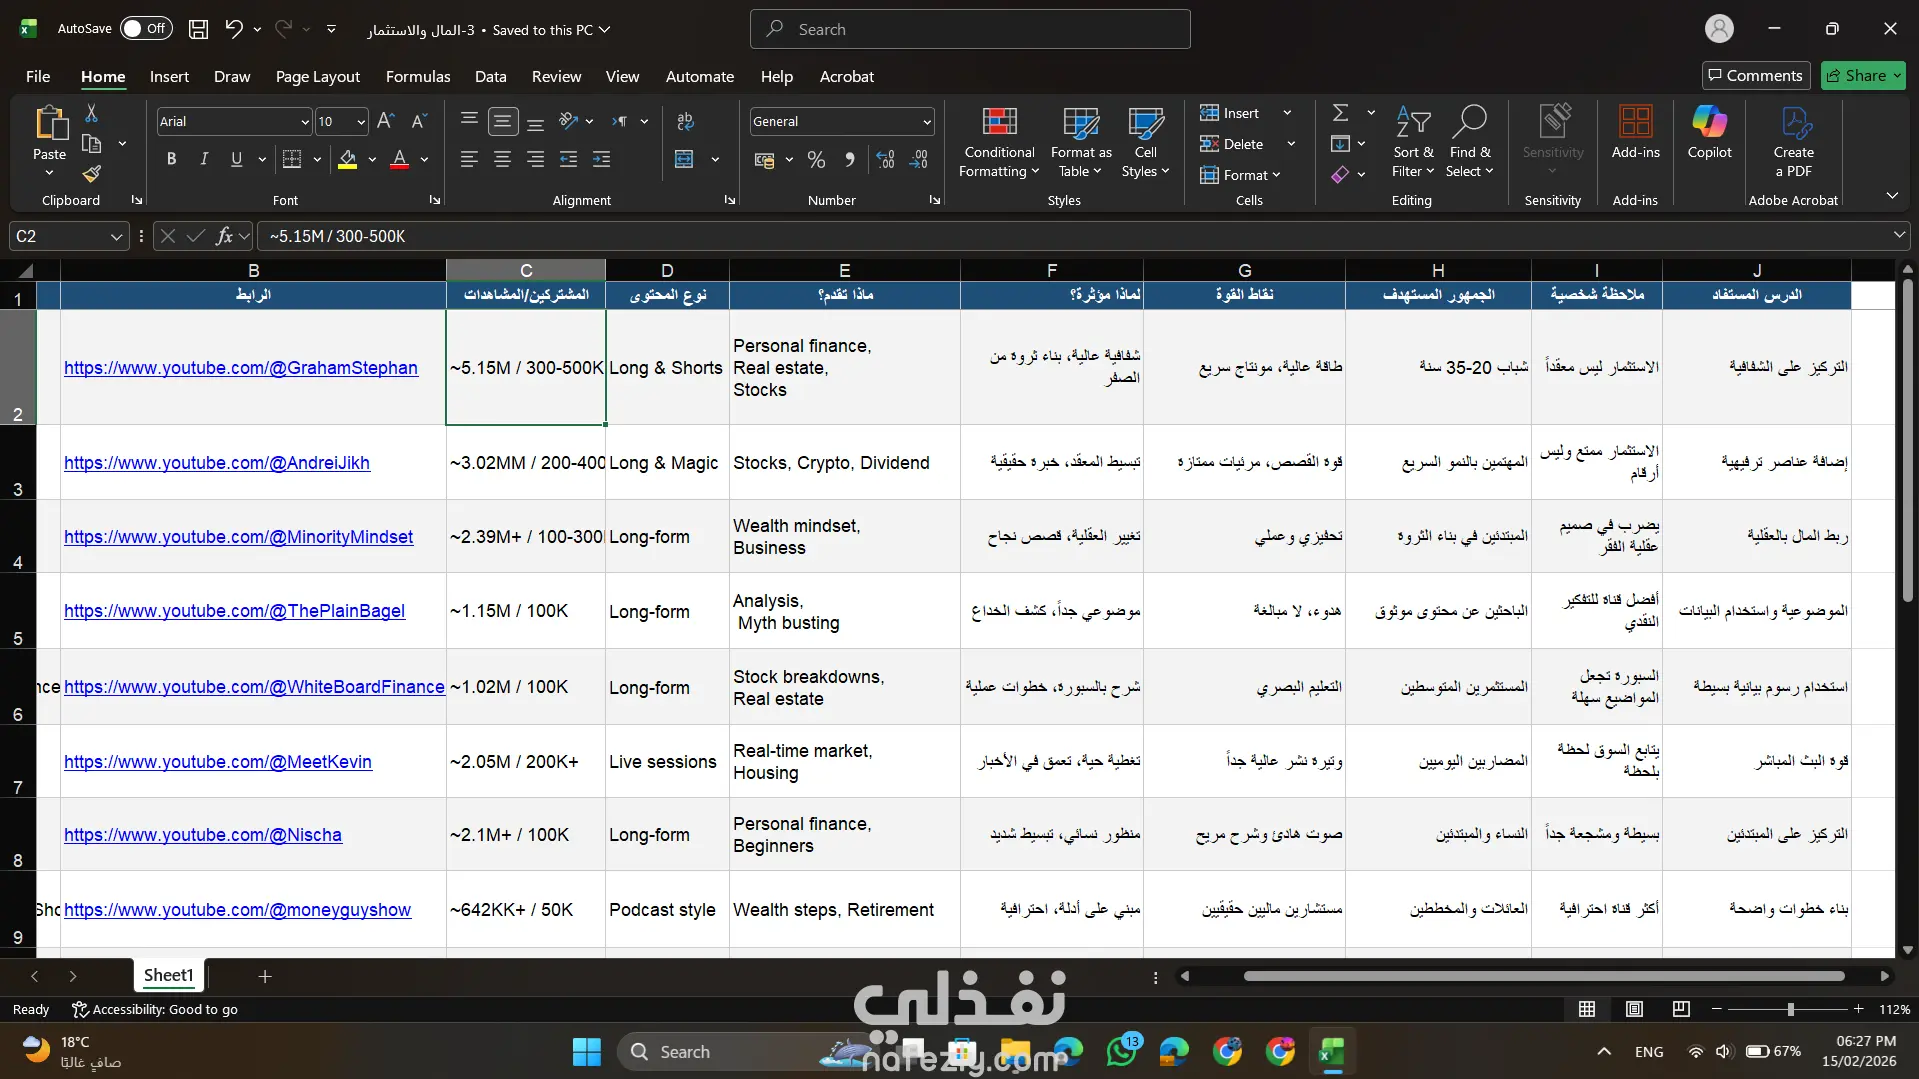Select the Sheet1 worksheet tab
Viewport: 1919px width, 1079px height.
(168, 975)
